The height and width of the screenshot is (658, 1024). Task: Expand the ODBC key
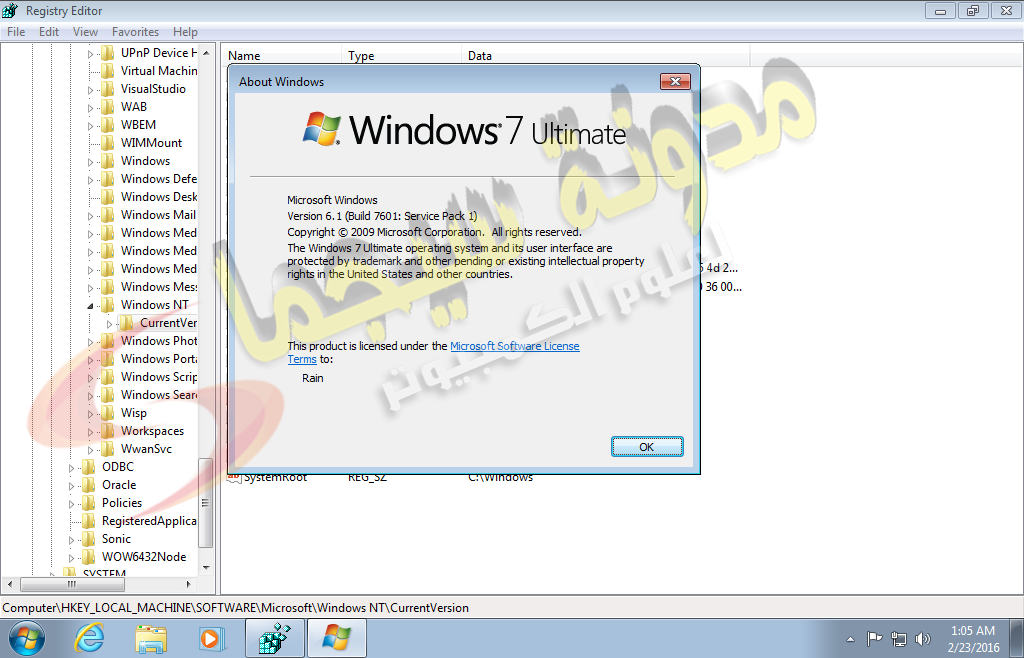71,467
